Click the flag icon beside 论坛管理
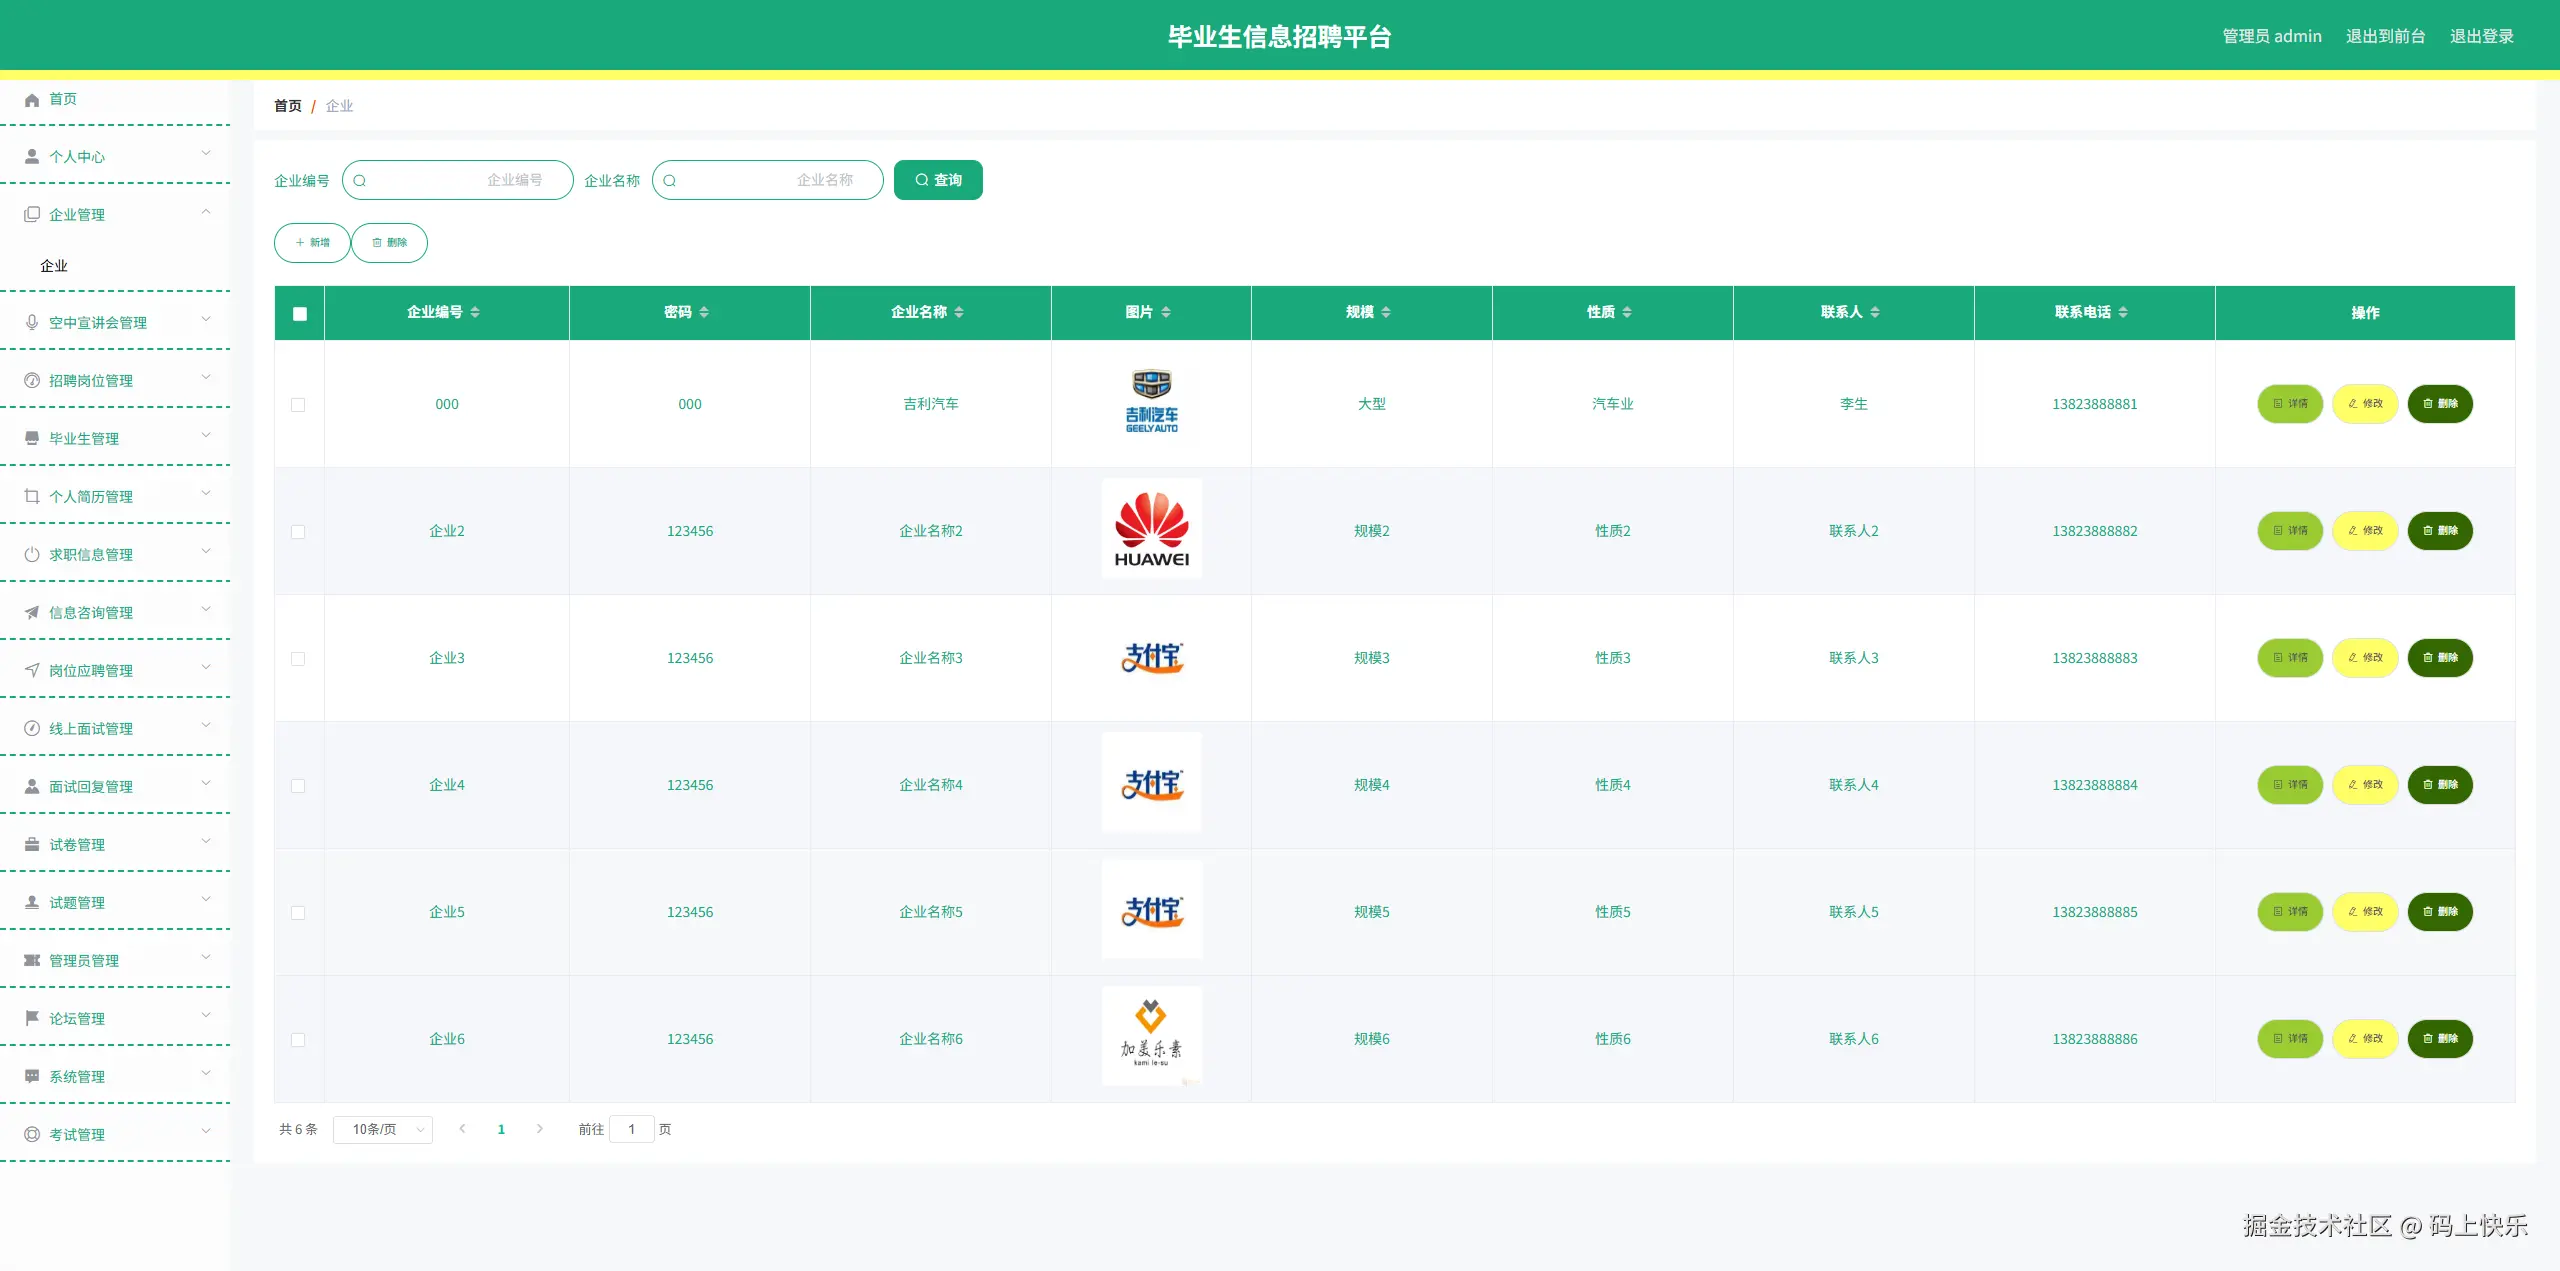The height and width of the screenshot is (1271, 2560). pyautogui.click(x=32, y=1018)
